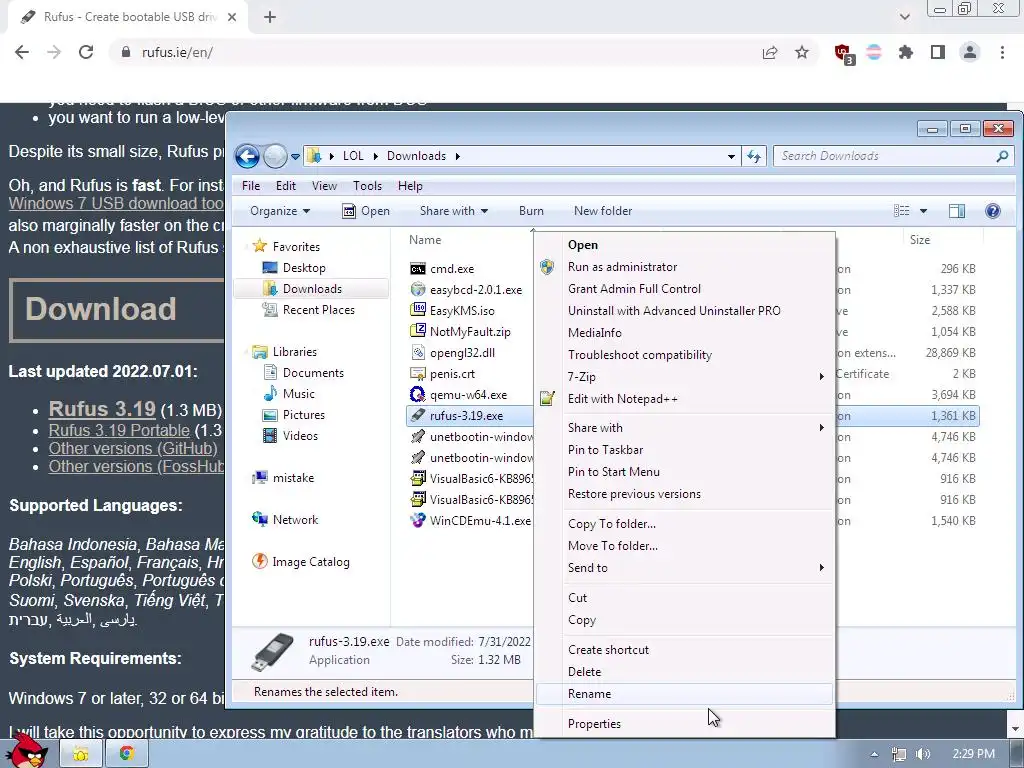Viewport: 1024px width, 768px height.
Task: Click the Open toolbar button
Action: coord(366,211)
